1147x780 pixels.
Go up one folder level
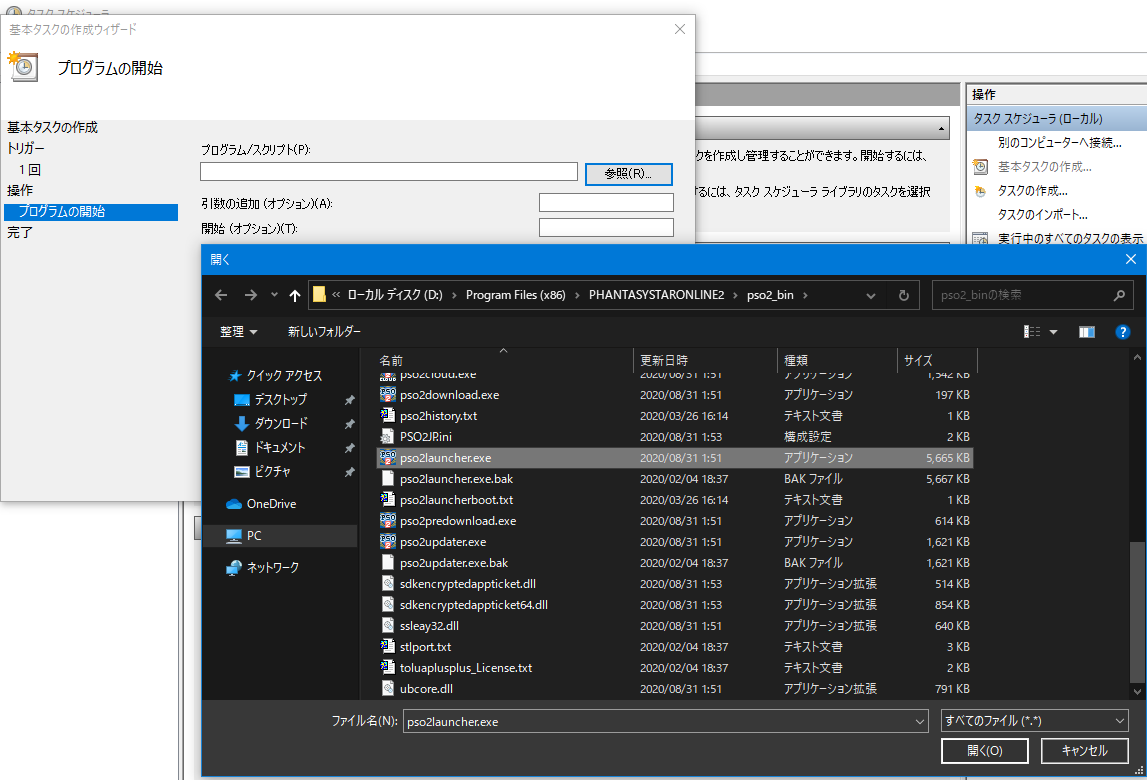[295, 295]
